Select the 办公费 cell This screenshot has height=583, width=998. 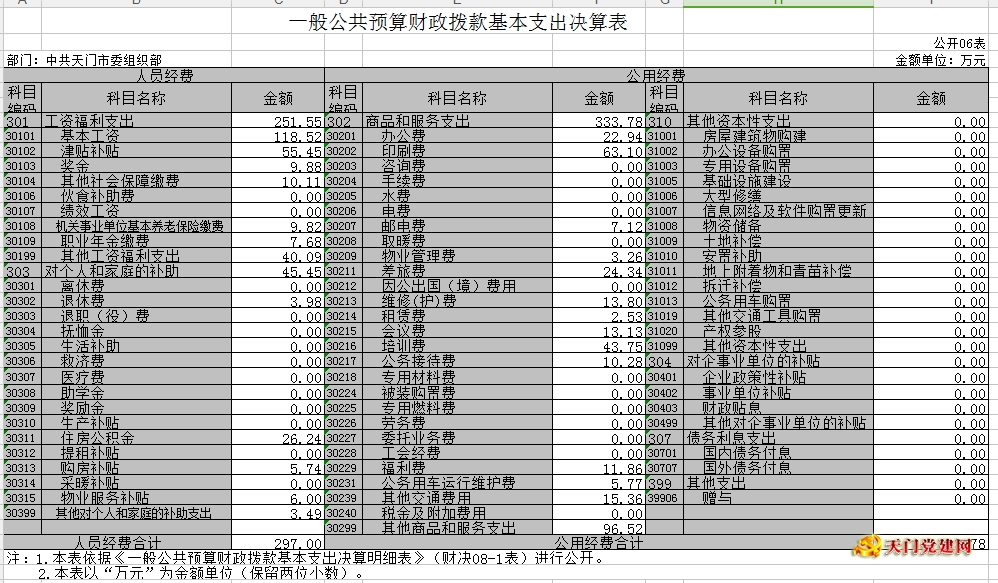[458, 136]
